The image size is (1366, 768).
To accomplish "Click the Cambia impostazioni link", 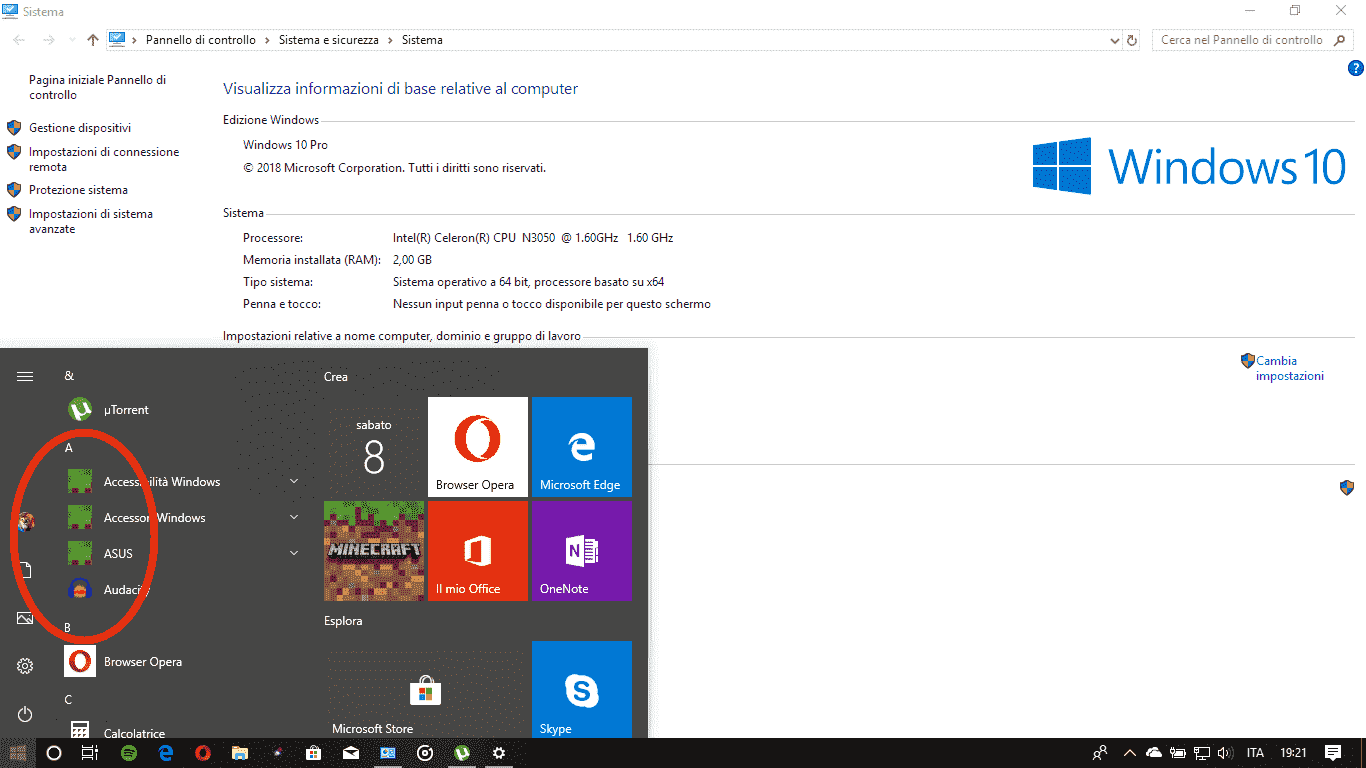I will point(1289,368).
